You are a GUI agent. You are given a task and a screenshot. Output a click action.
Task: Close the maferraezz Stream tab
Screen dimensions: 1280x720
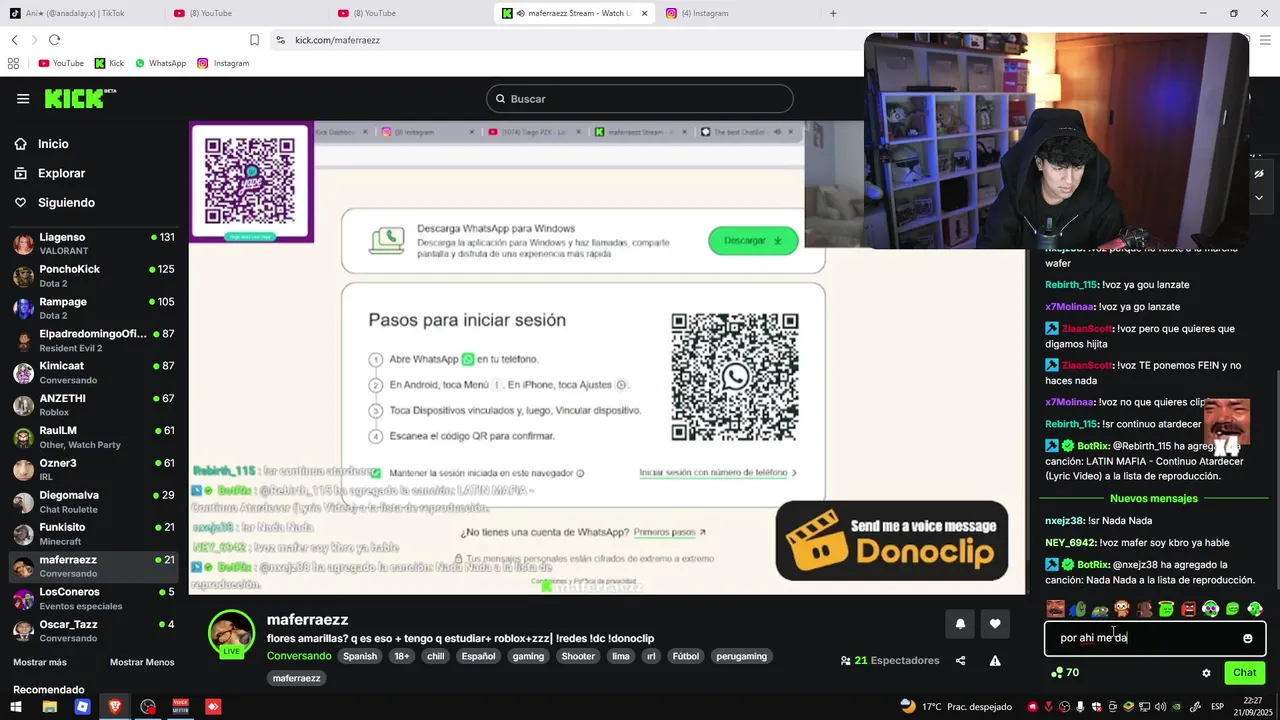(644, 13)
